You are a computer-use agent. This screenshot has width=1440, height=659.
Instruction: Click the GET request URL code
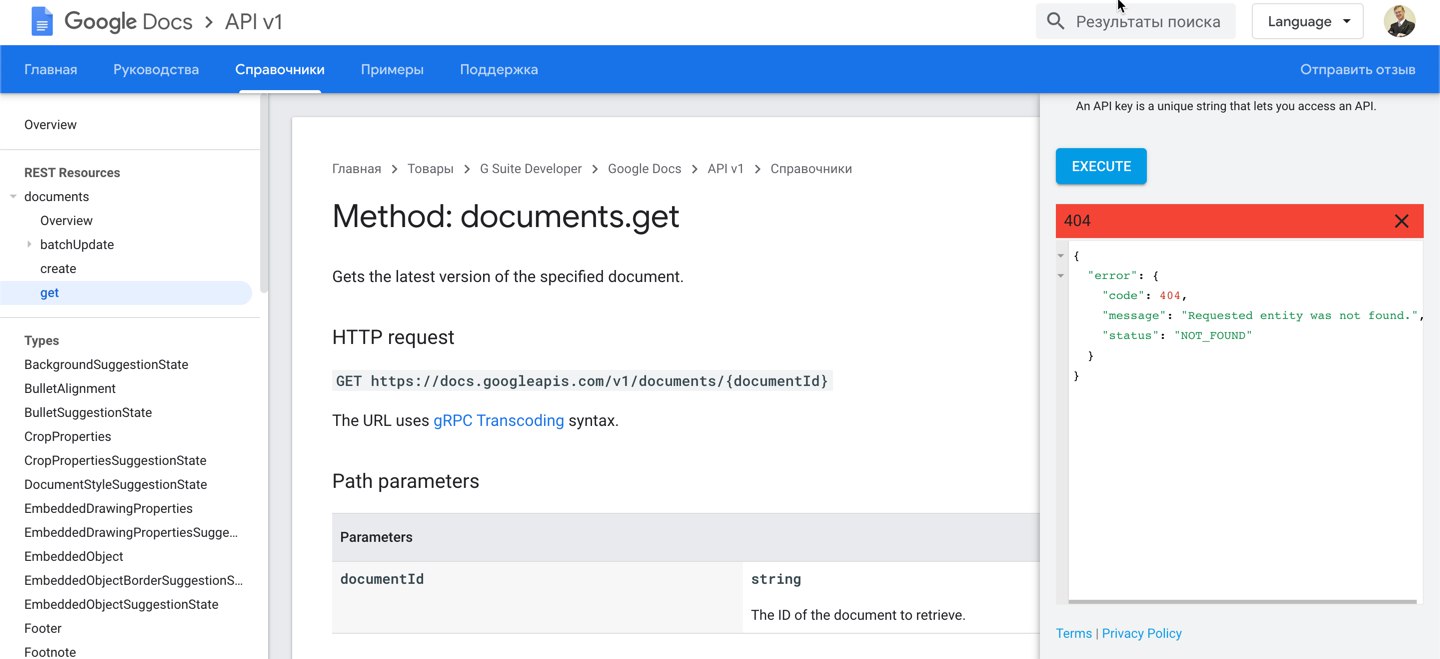point(582,381)
